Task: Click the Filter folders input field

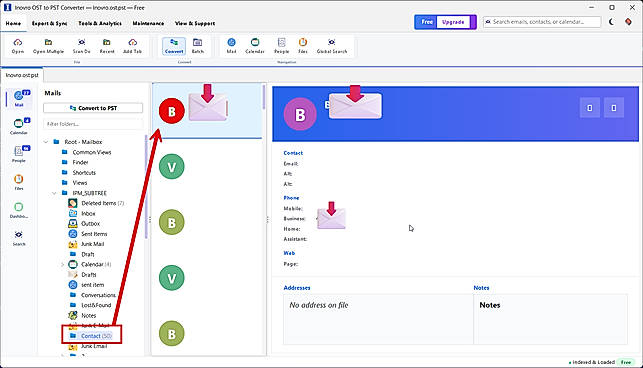Action: (x=93, y=124)
